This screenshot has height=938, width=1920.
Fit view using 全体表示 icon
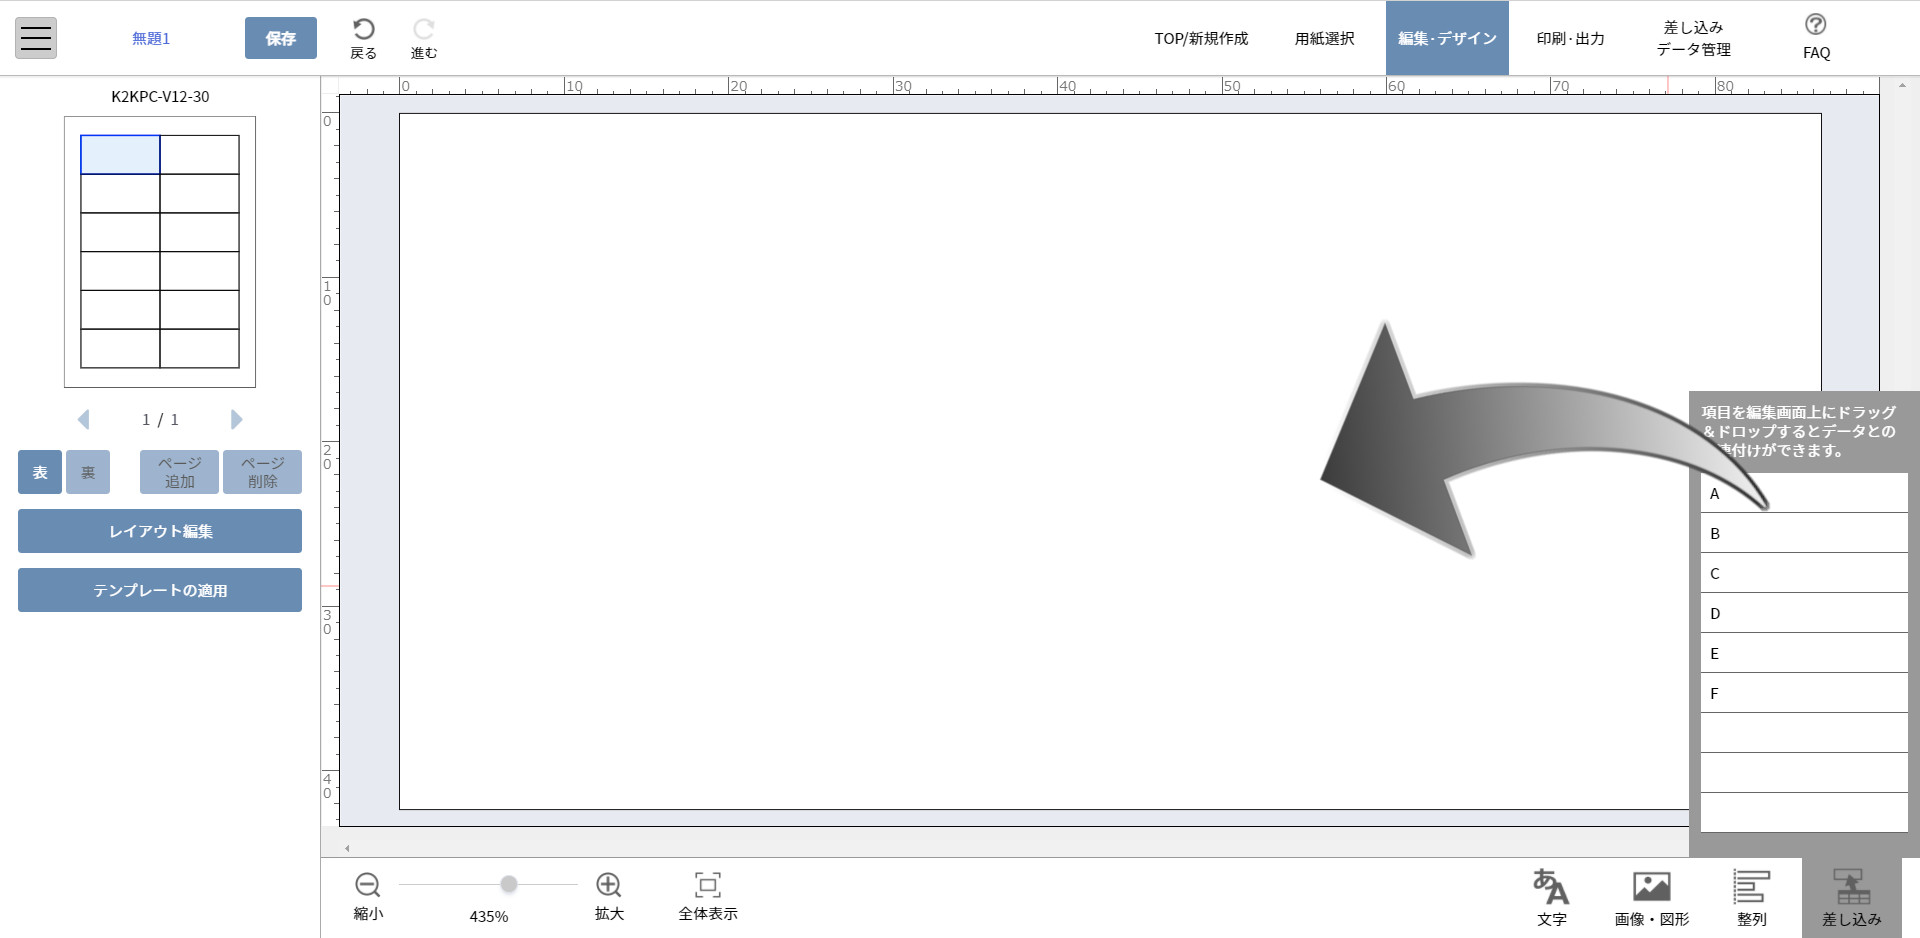707,885
